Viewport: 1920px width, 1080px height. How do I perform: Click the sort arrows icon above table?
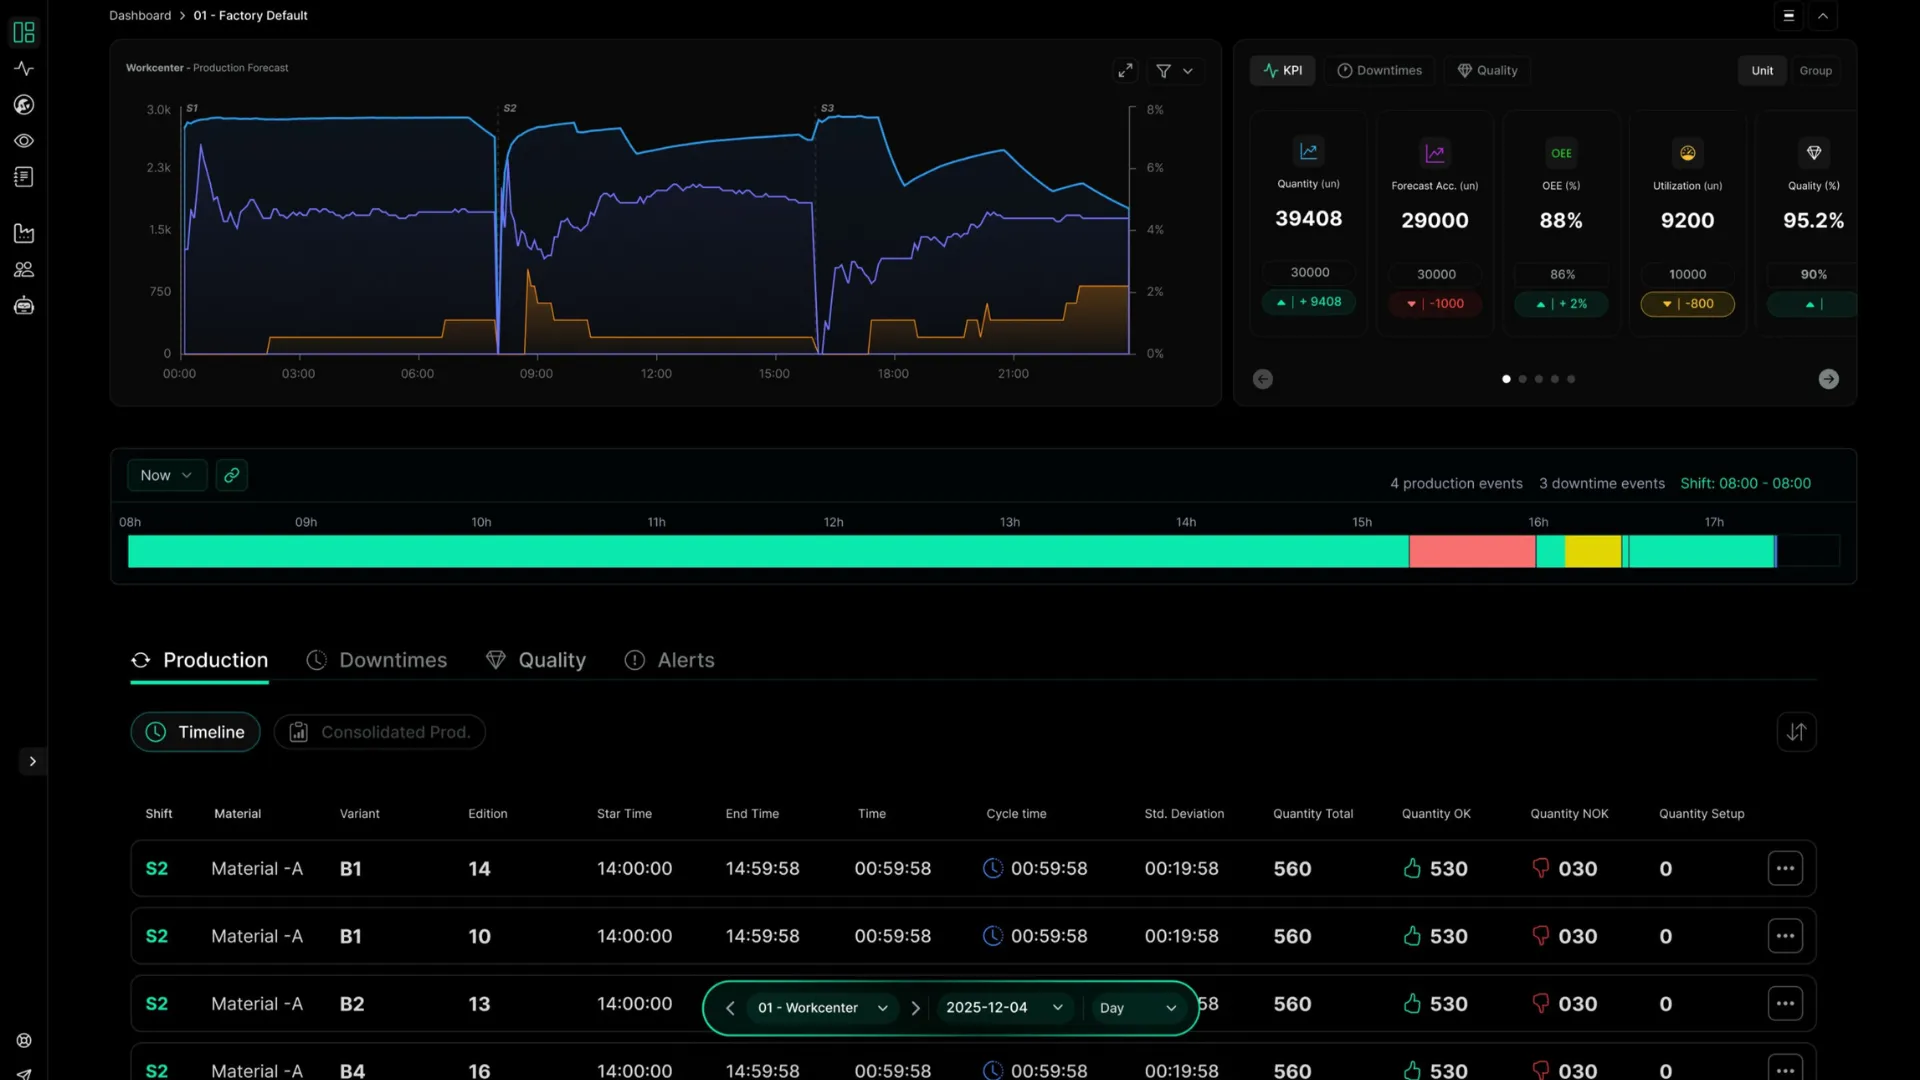1796,732
